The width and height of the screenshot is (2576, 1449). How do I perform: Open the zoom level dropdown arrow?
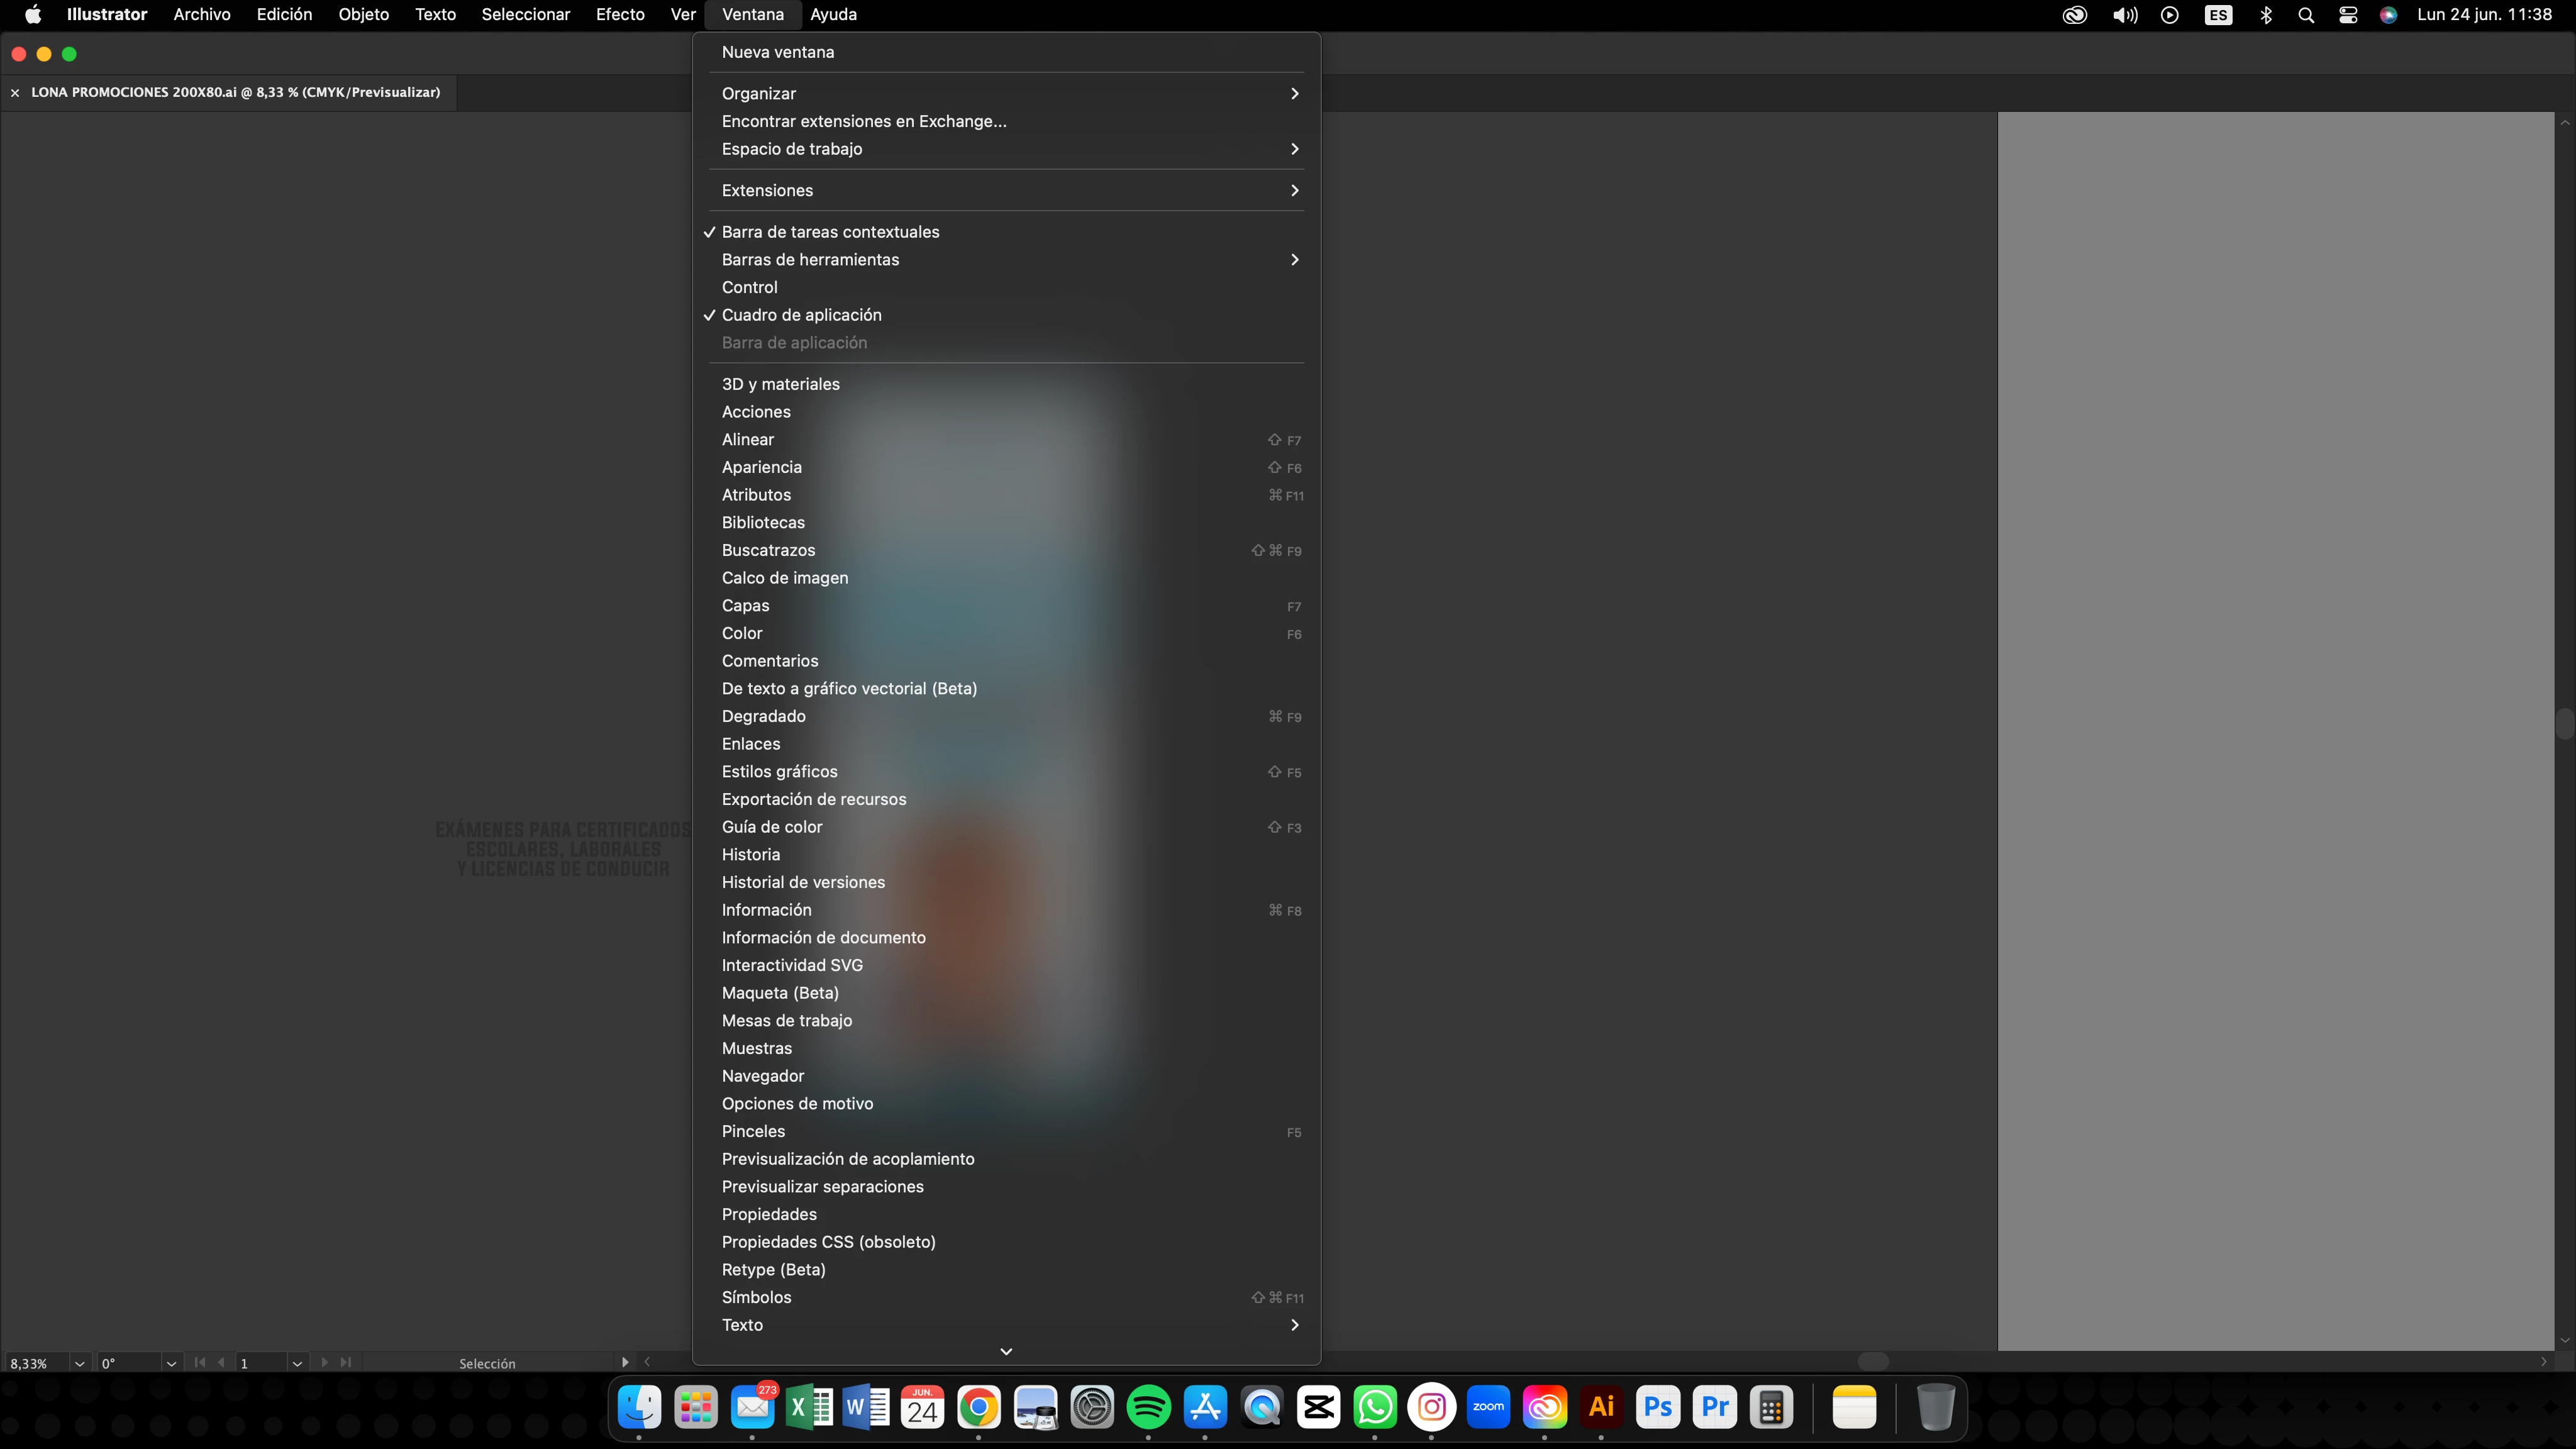point(79,1363)
